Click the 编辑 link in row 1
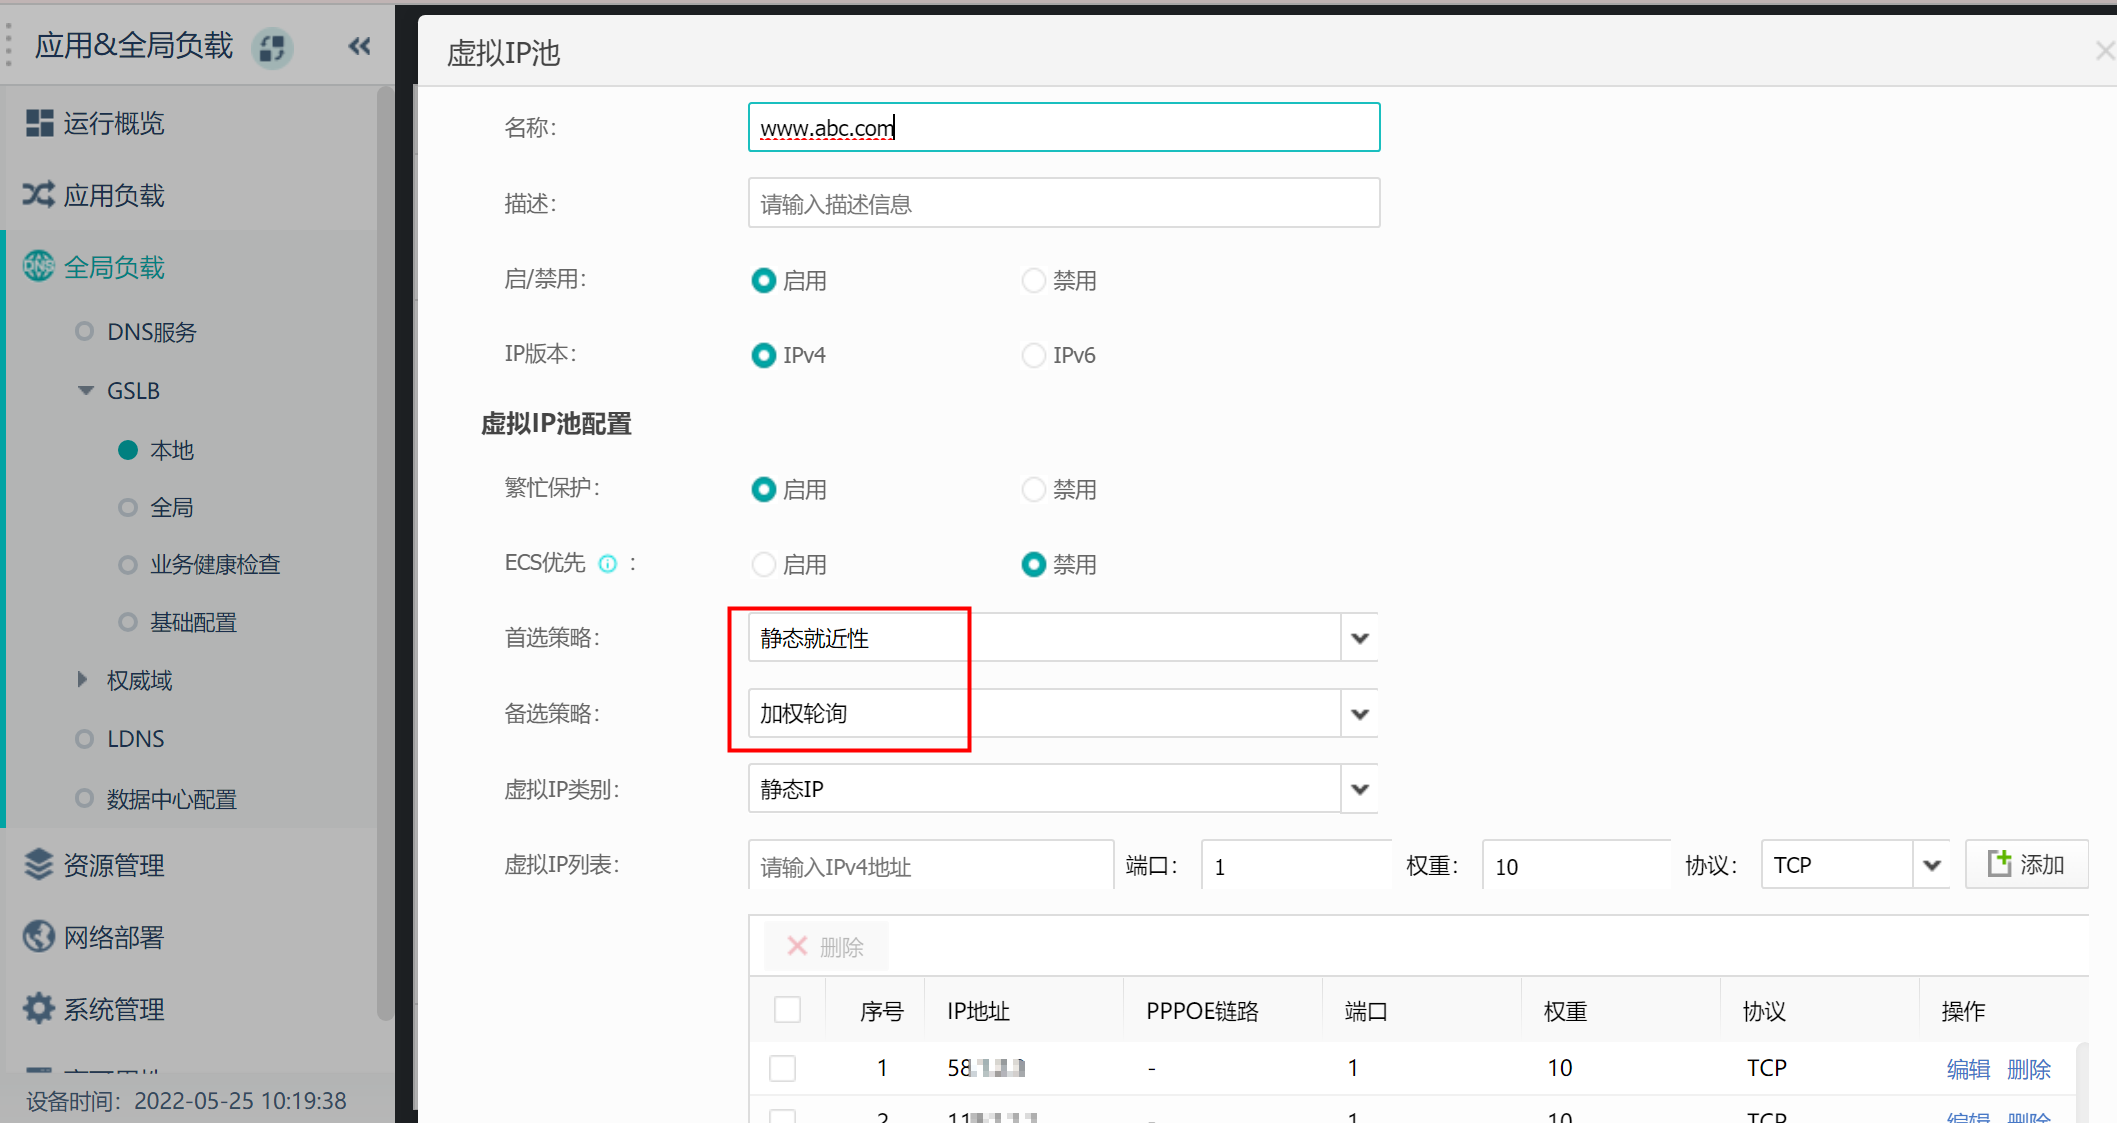 click(1968, 1069)
